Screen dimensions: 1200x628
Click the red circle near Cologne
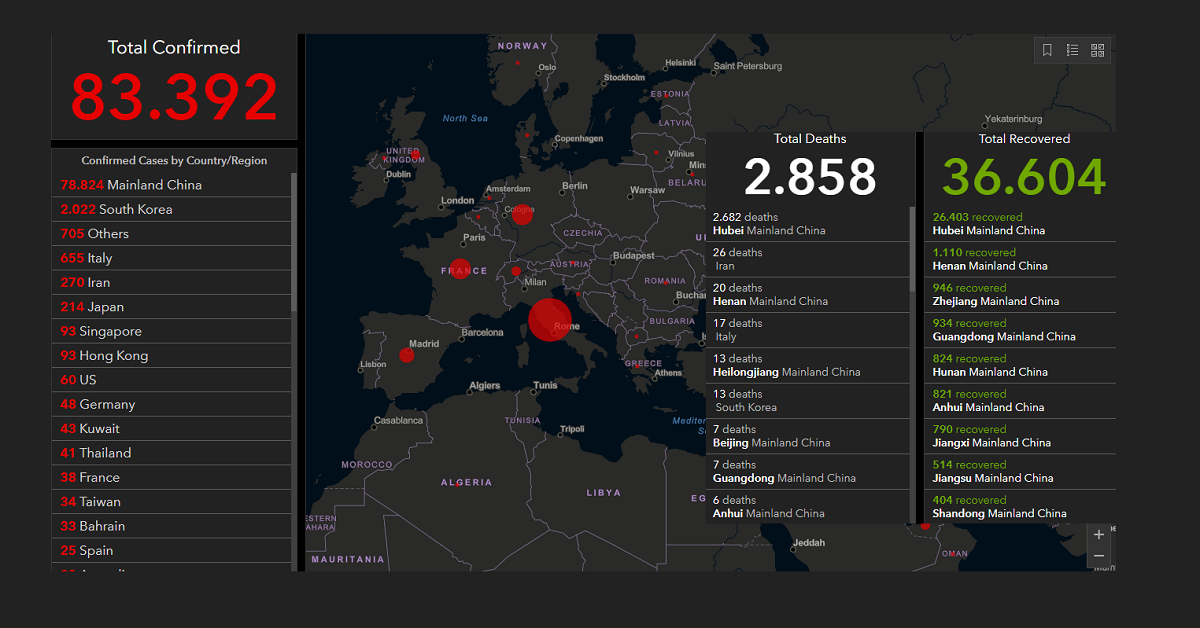tap(522, 214)
